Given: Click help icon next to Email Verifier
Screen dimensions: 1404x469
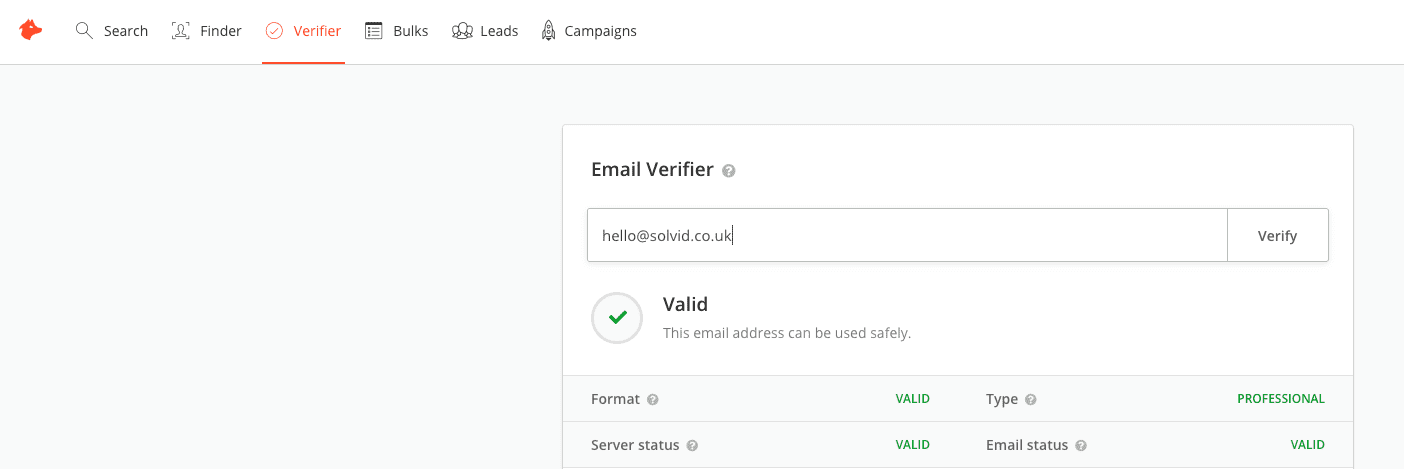Looking at the screenshot, I should point(729,171).
